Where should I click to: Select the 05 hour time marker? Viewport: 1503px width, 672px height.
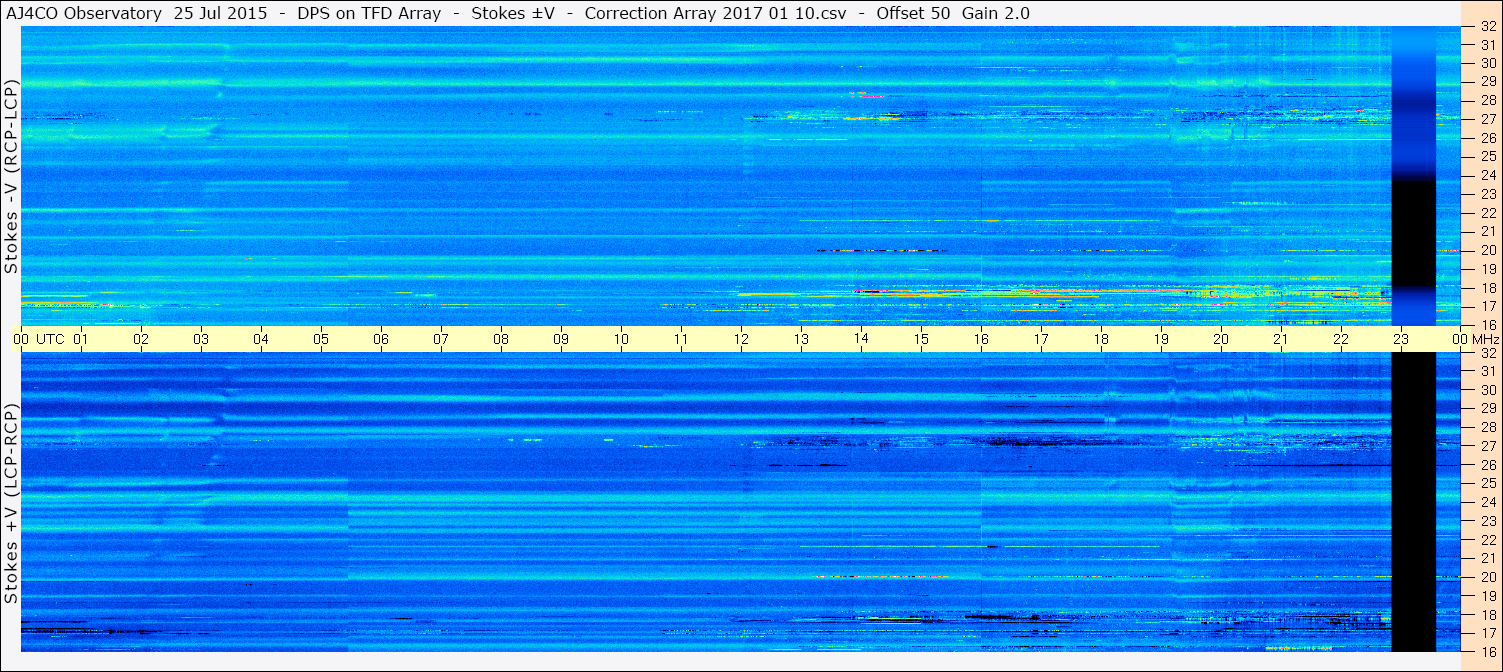coord(321,339)
